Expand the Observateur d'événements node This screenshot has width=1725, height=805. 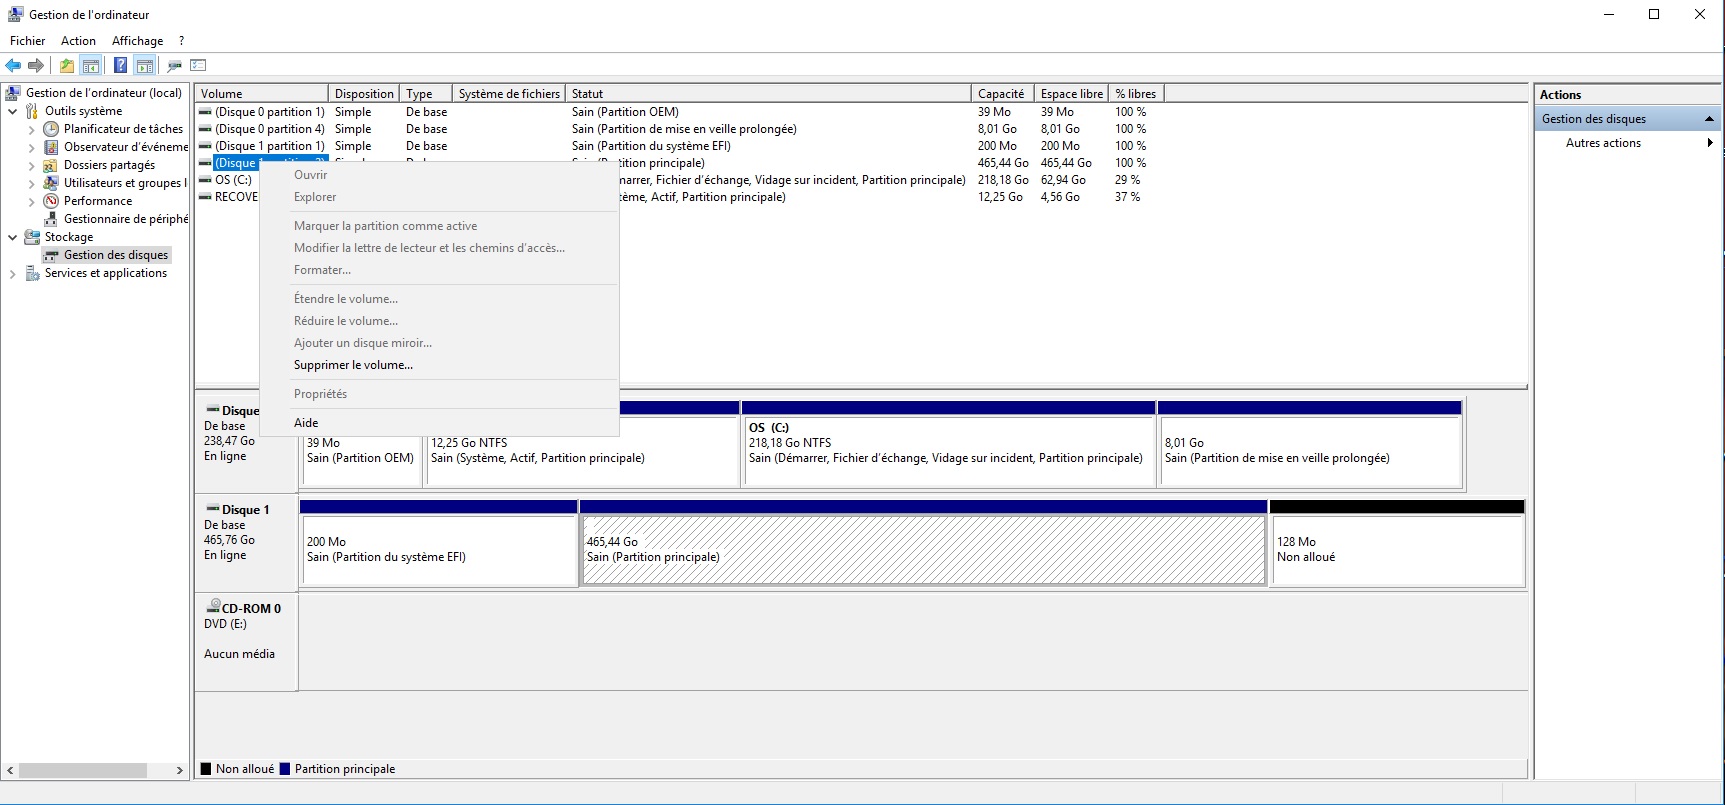(32, 147)
